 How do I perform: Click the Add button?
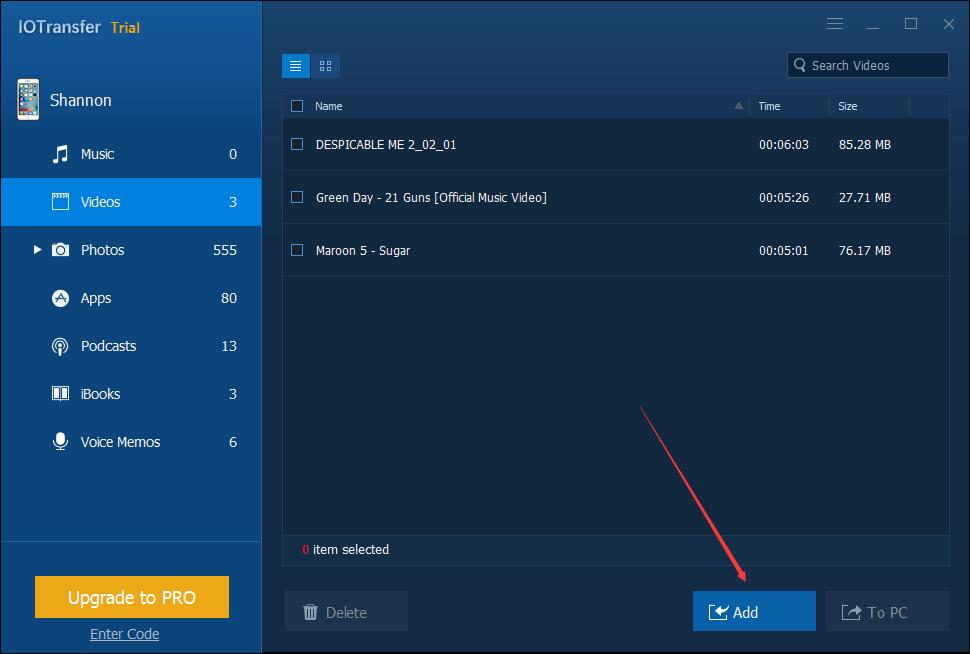(754, 611)
